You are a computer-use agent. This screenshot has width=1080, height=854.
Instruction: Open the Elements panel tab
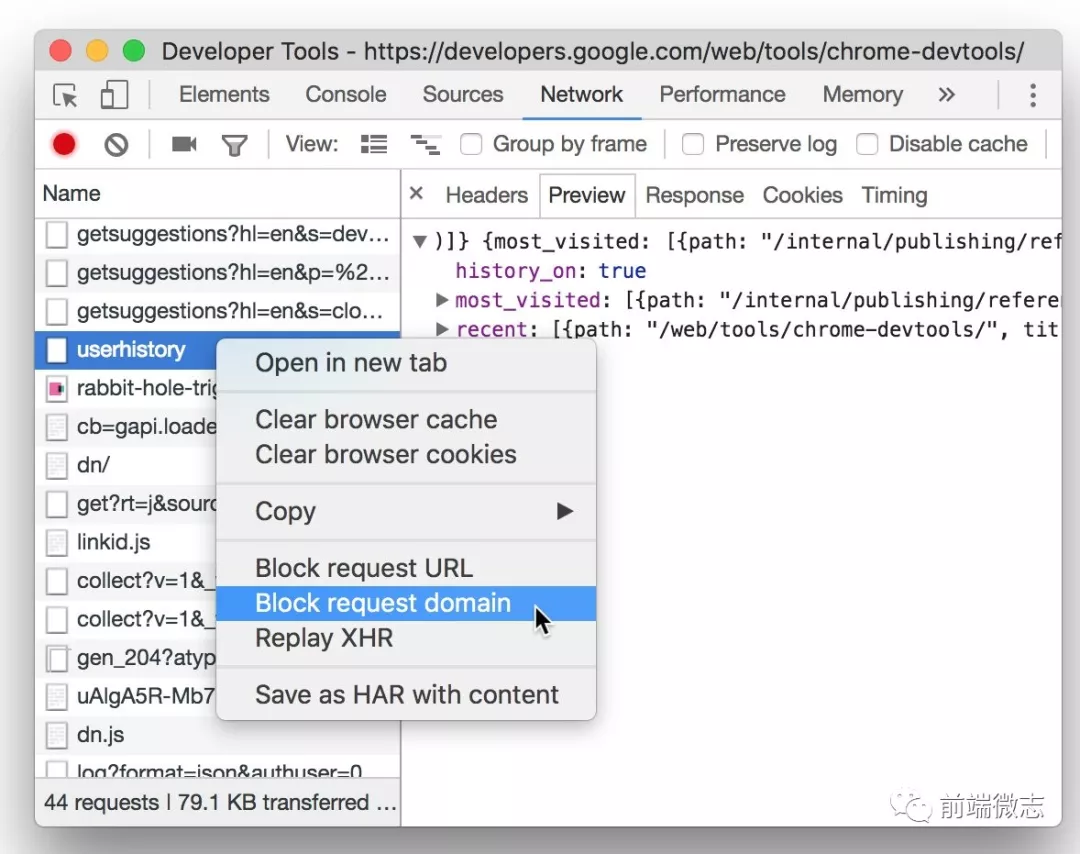coord(224,94)
